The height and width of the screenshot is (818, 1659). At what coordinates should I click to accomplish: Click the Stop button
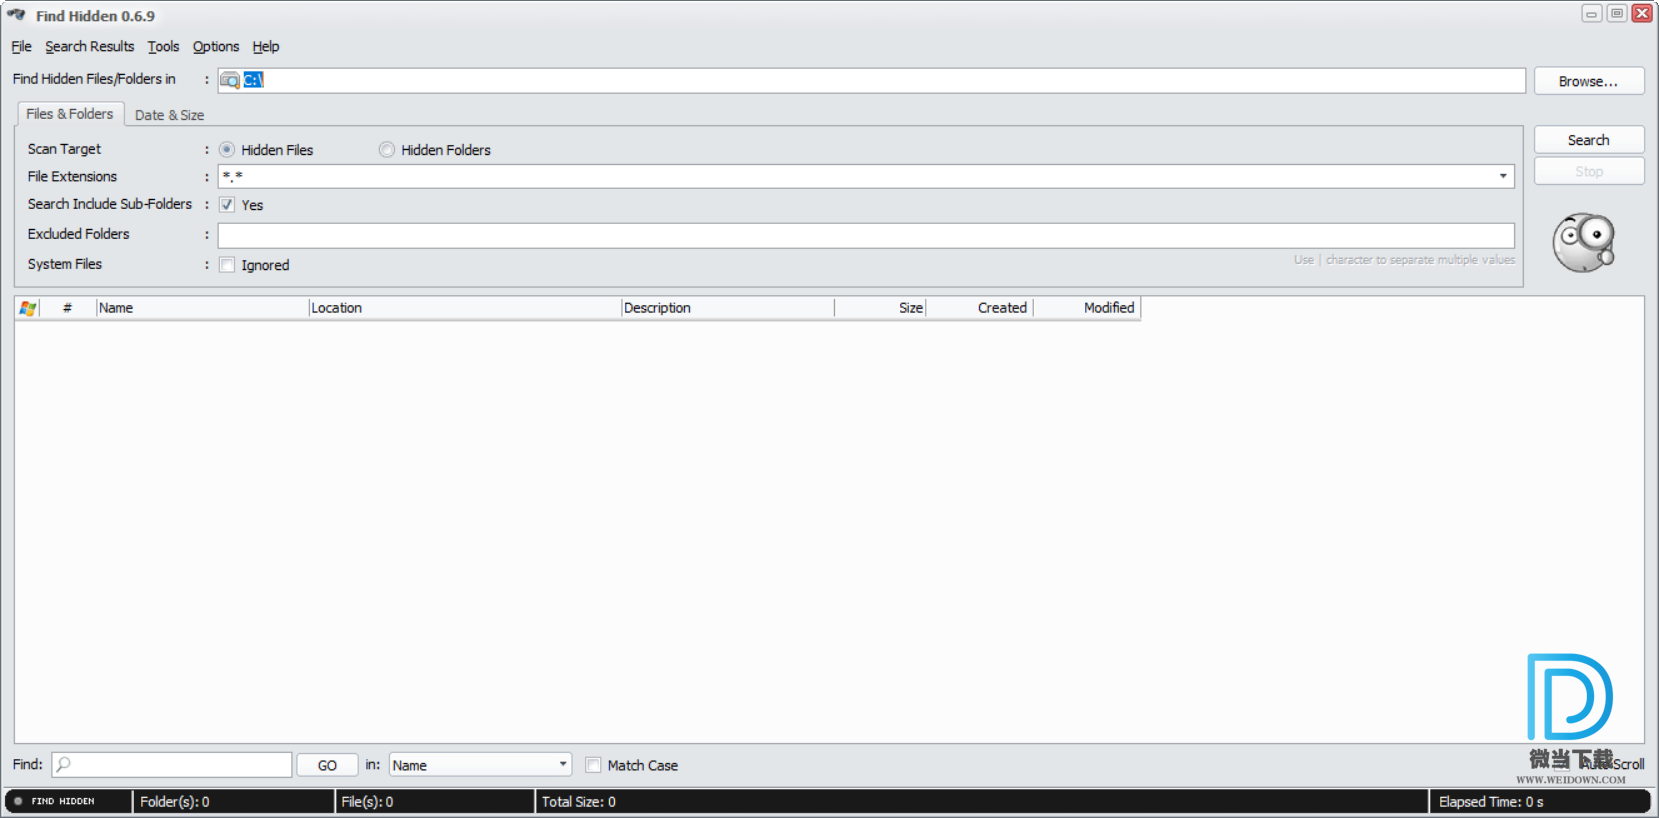(x=1589, y=171)
